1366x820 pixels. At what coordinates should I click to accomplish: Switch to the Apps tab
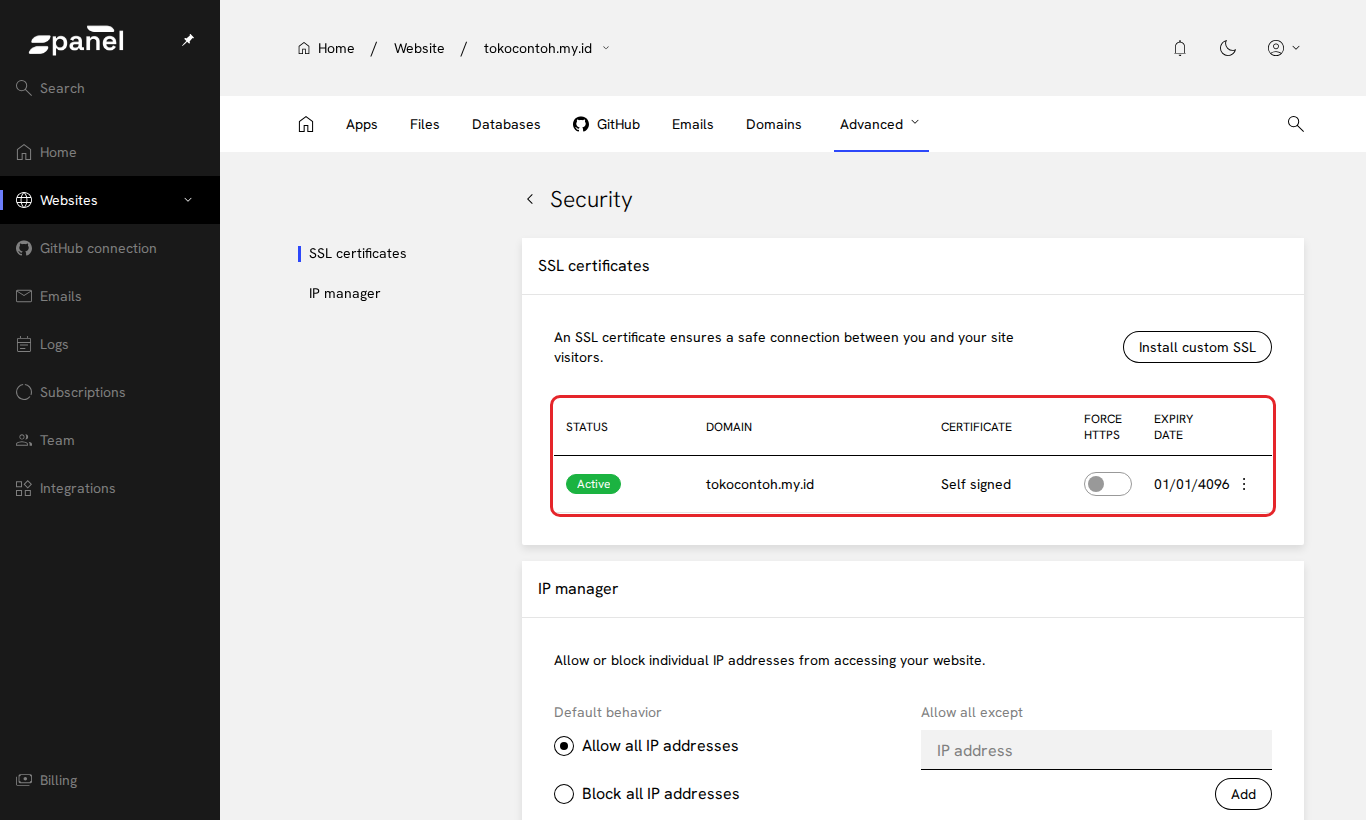[x=362, y=124]
